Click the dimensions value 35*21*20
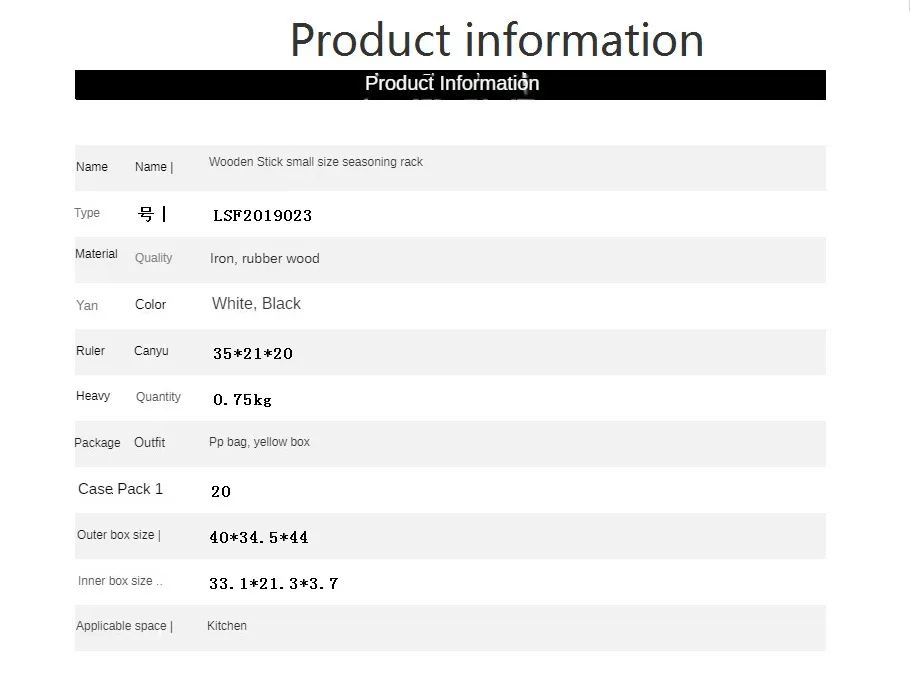The height and width of the screenshot is (678, 922). coord(252,353)
